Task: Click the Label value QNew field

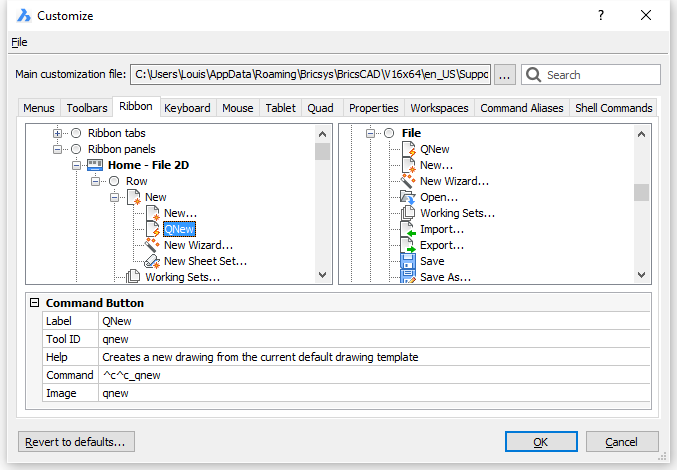Action: point(374,321)
